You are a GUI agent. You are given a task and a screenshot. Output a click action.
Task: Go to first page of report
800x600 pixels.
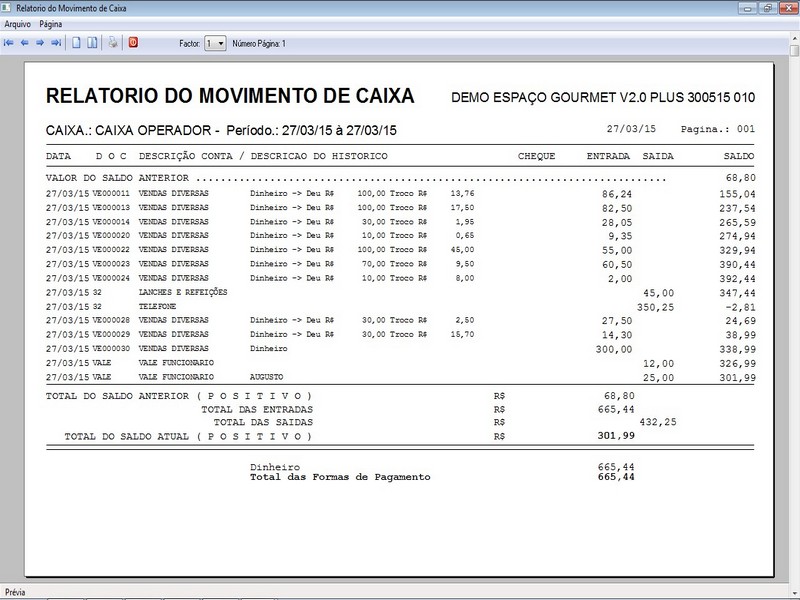[x=8, y=43]
